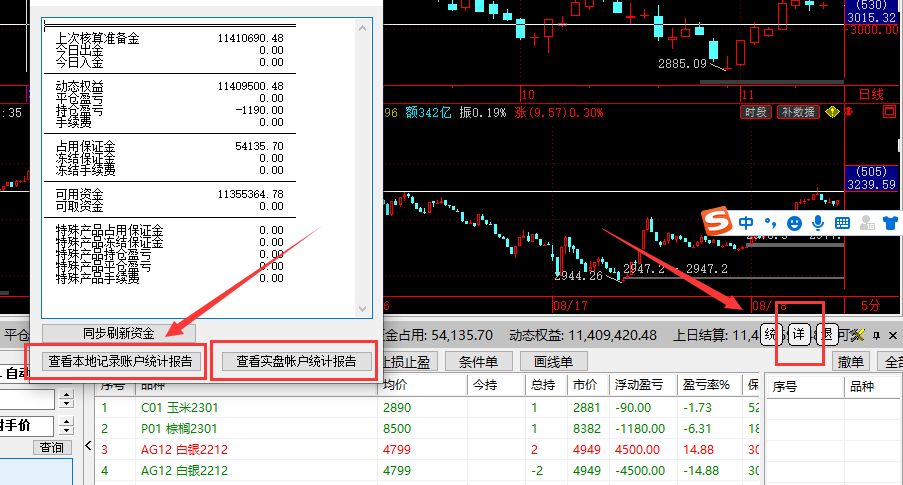Screen dimensions: 903x485
Task: Click the 总持 column header
Action: [x=547, y=385]
